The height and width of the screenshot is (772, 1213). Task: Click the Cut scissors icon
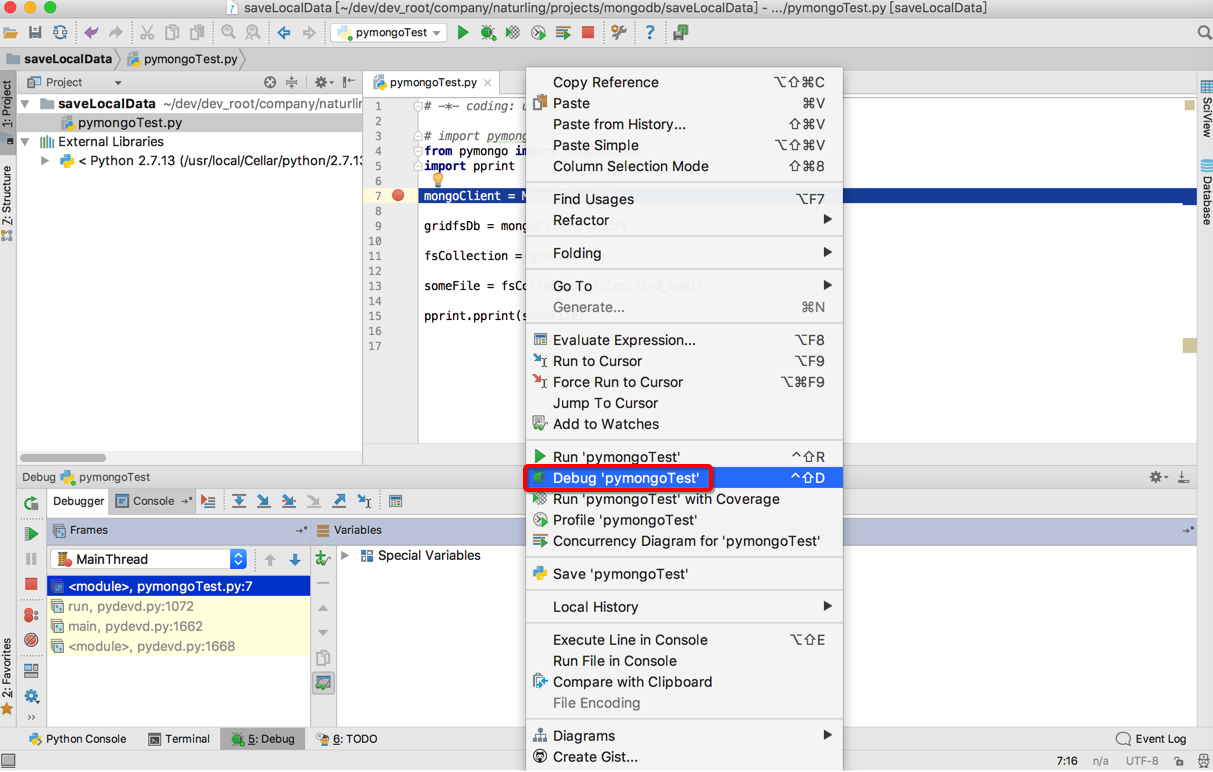tap(147, 33)
